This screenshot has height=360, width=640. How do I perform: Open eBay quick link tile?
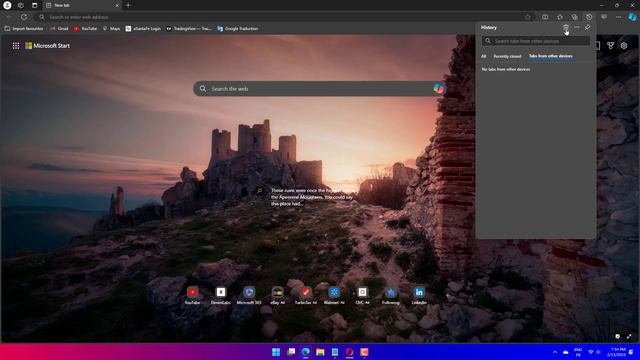tap(277, 295)
